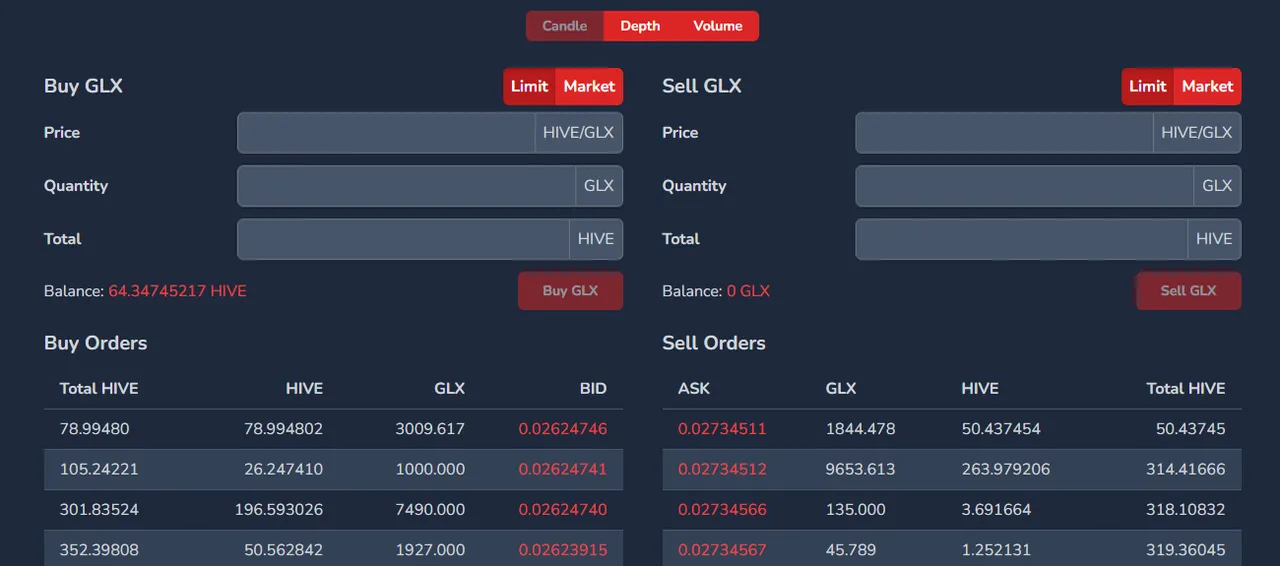Click buy order HIVE value 196.593026

click(279, 510)
